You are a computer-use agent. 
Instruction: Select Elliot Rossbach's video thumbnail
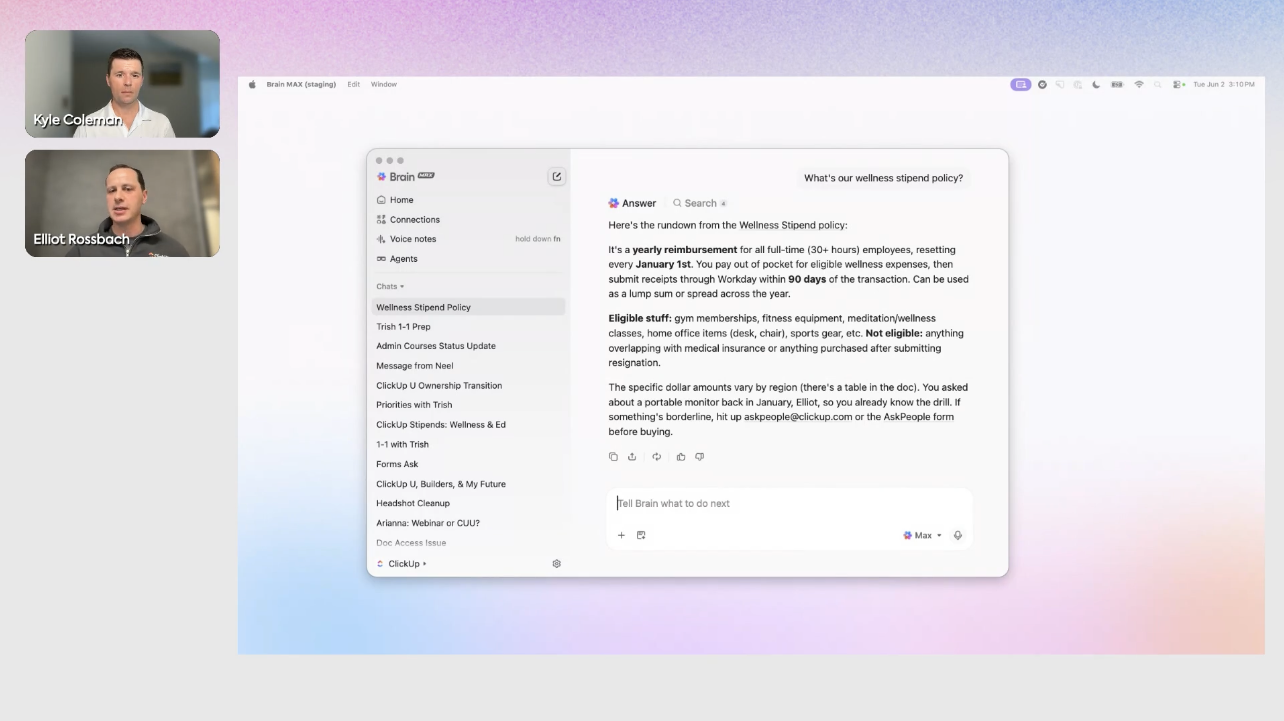coord(122,203)
